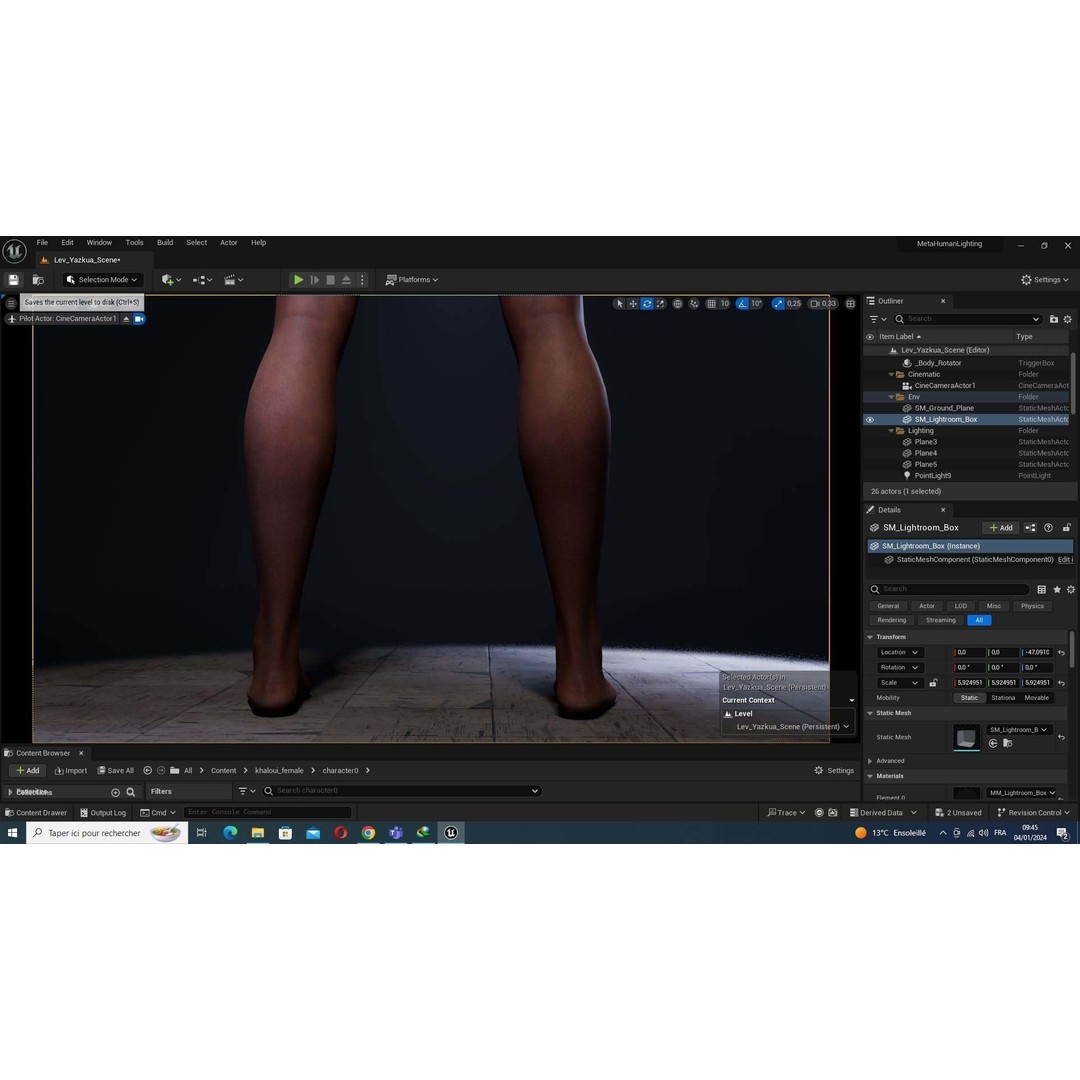
Task: Open the File menu
Action: click(42, 242)
